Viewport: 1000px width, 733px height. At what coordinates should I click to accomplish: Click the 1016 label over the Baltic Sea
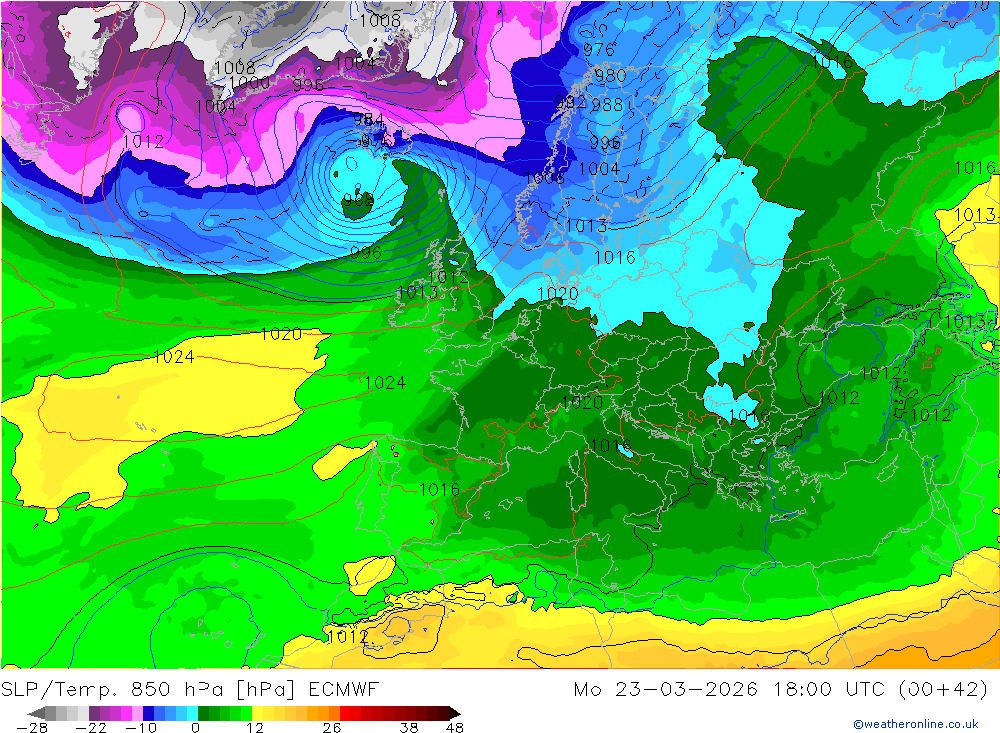pos(615,258)
